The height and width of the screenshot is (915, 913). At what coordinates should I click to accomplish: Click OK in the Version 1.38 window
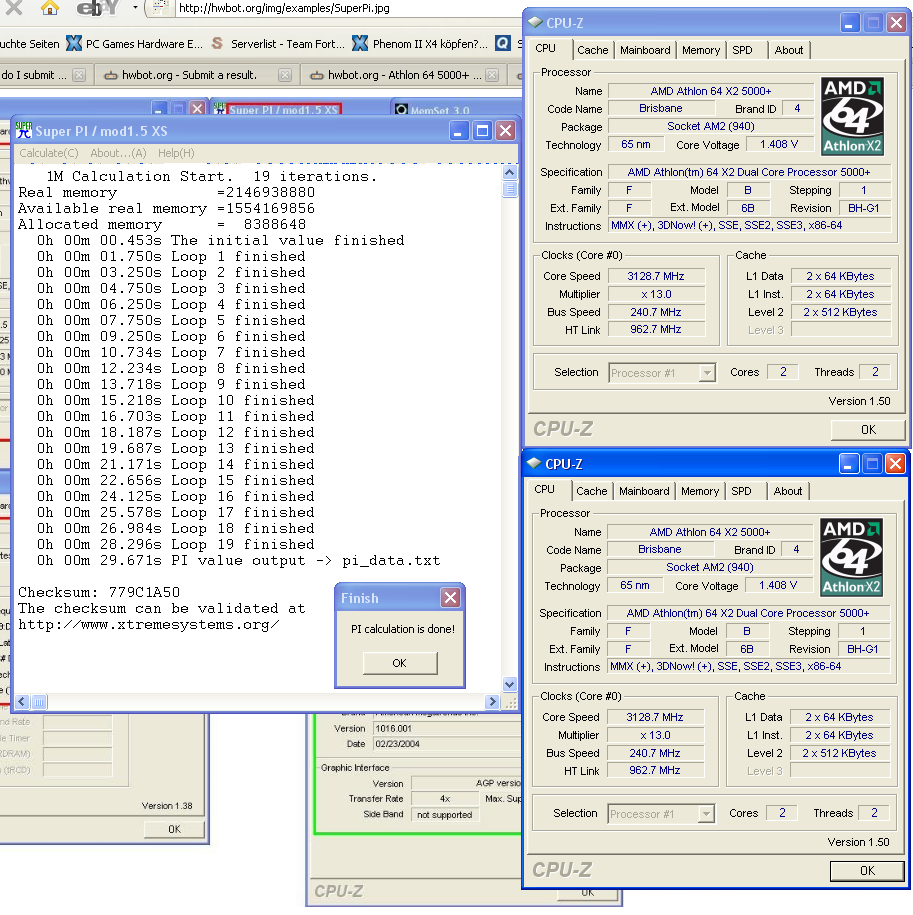pyautogui.click(x=174, y=829)
